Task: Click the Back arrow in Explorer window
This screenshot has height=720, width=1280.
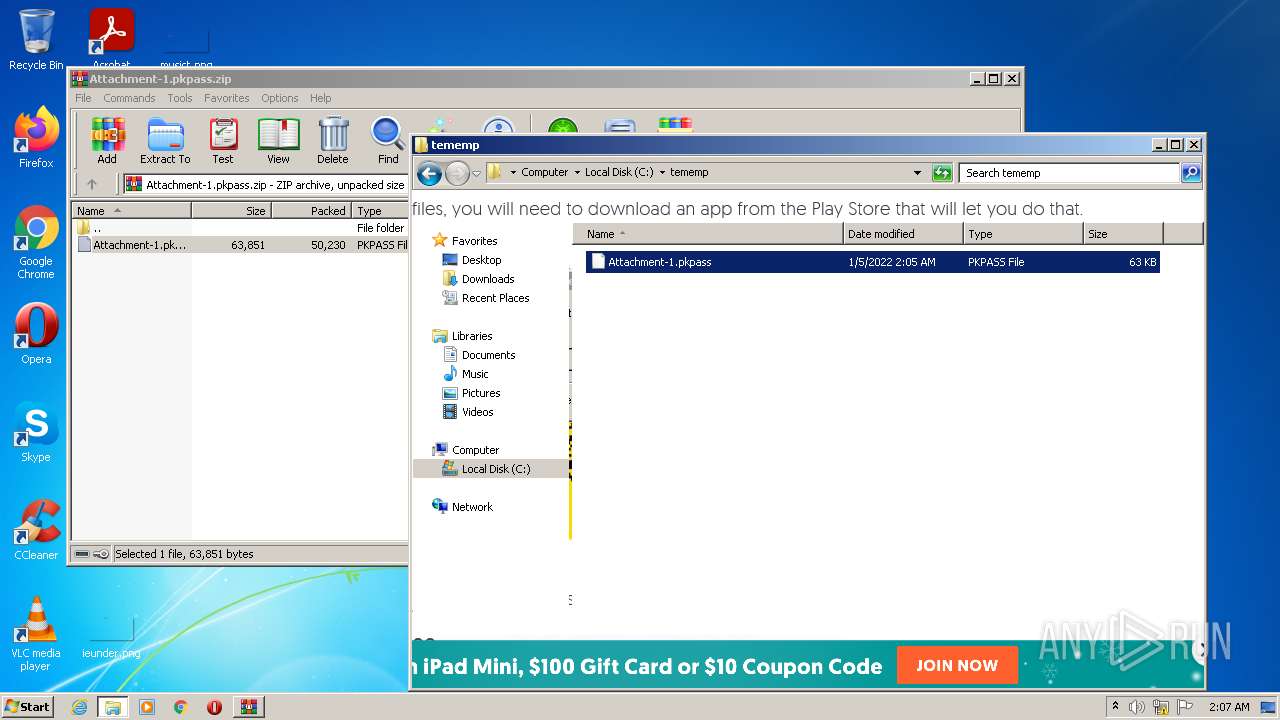Action: [429, 173]
